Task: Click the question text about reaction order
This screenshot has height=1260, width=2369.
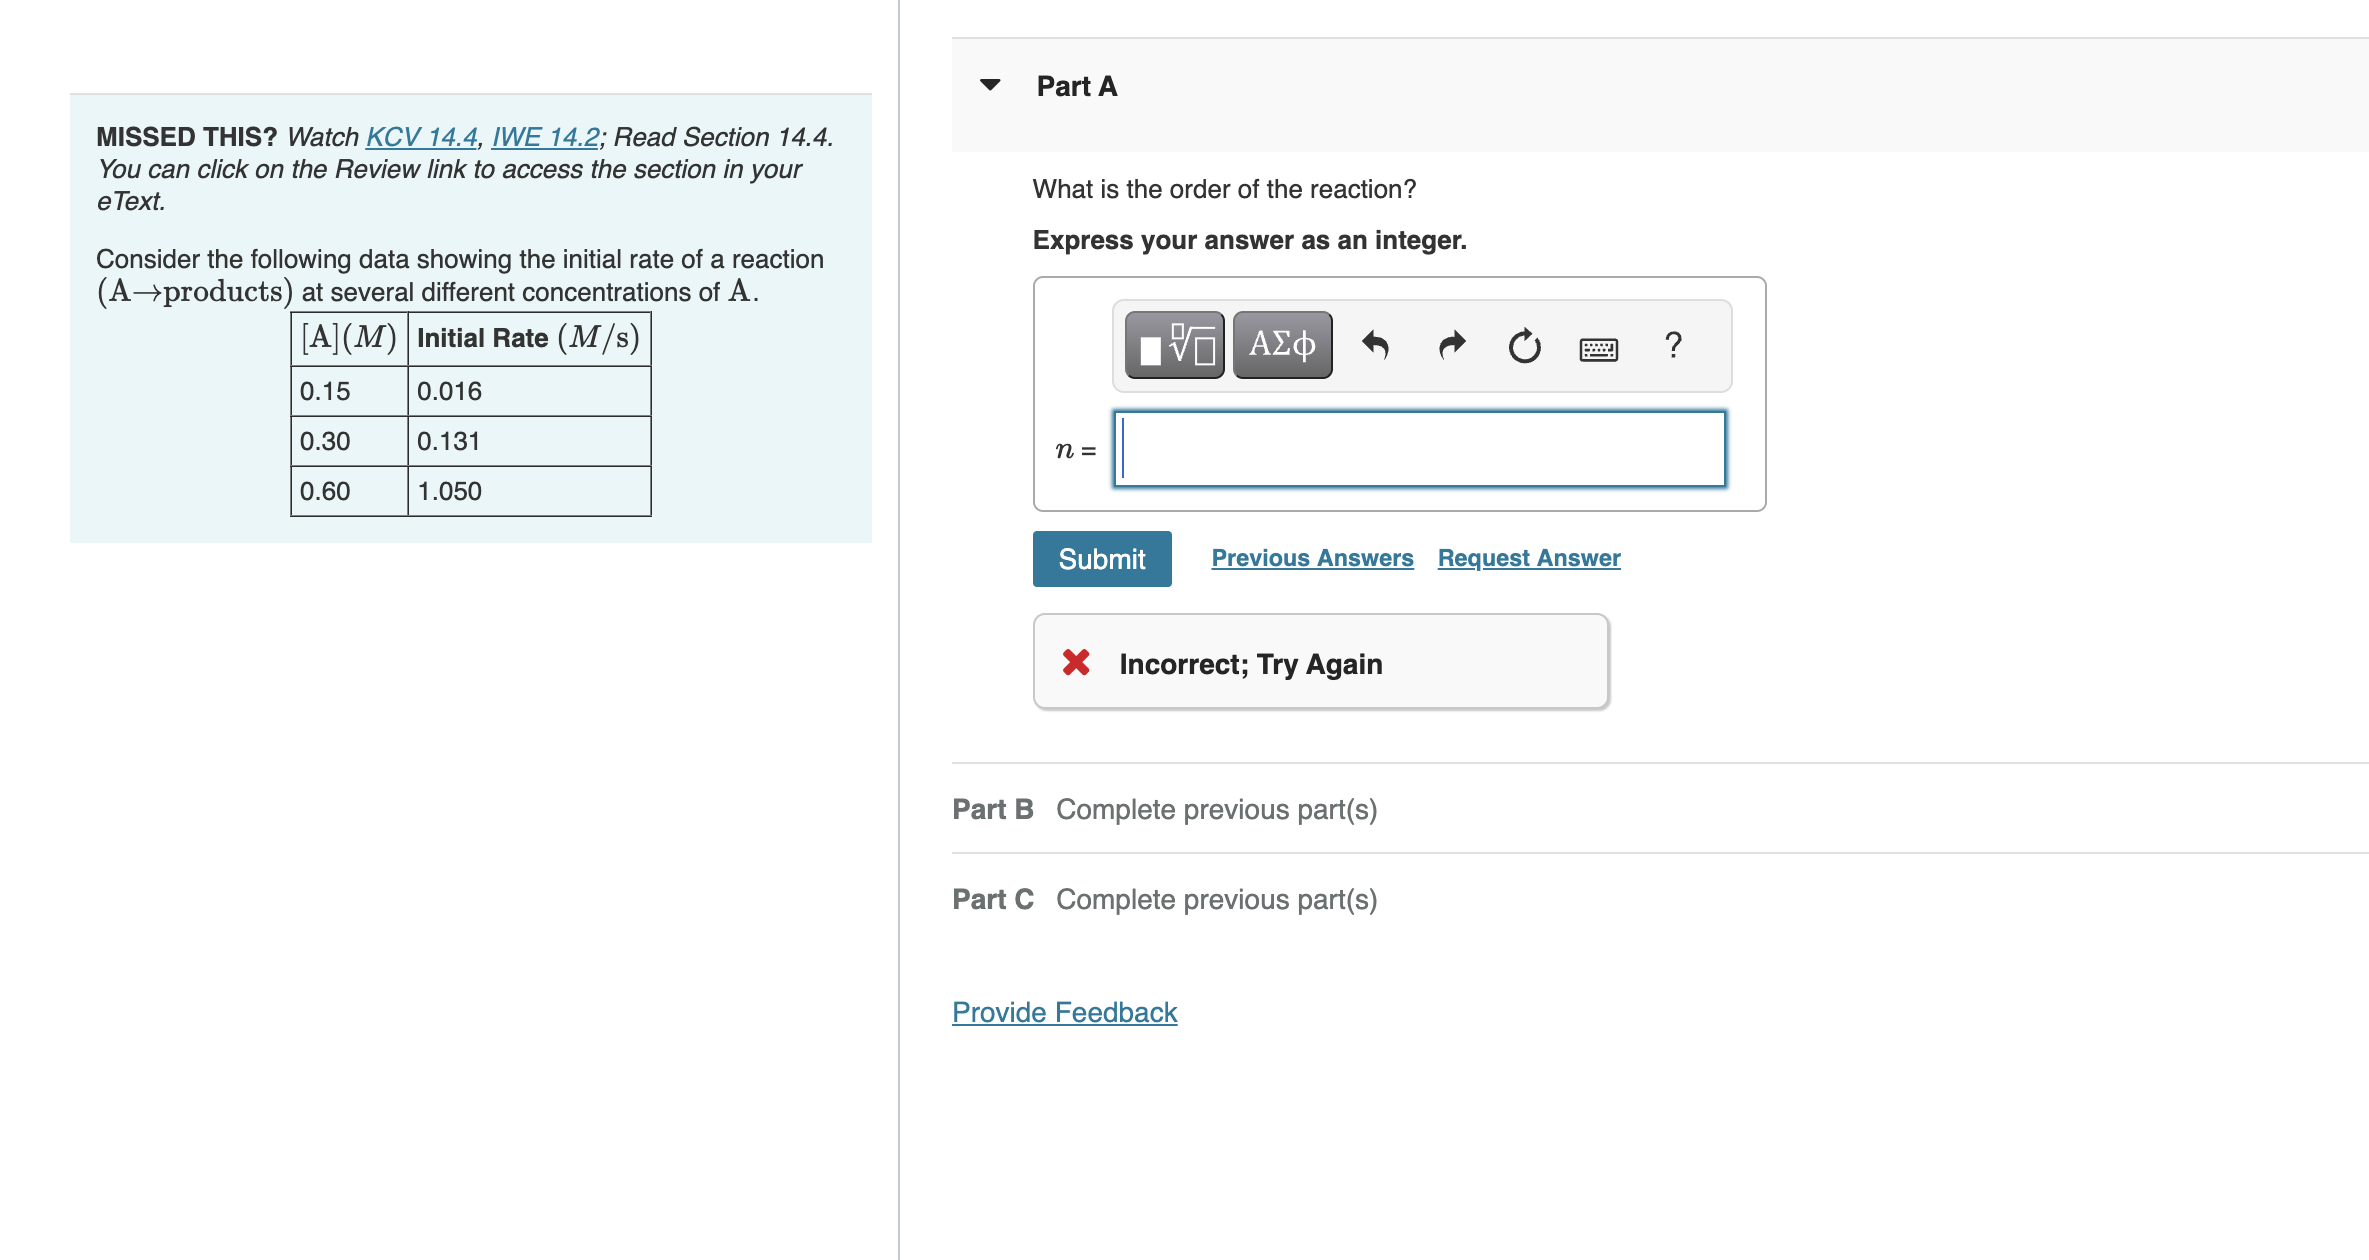Action: tap(1224, 189)
